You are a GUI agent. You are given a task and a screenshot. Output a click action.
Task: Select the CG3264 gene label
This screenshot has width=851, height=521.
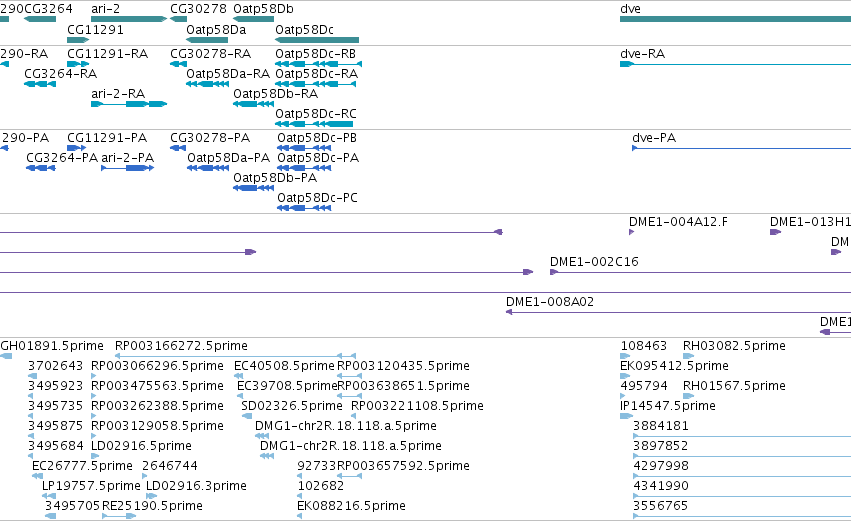(48, 9)
